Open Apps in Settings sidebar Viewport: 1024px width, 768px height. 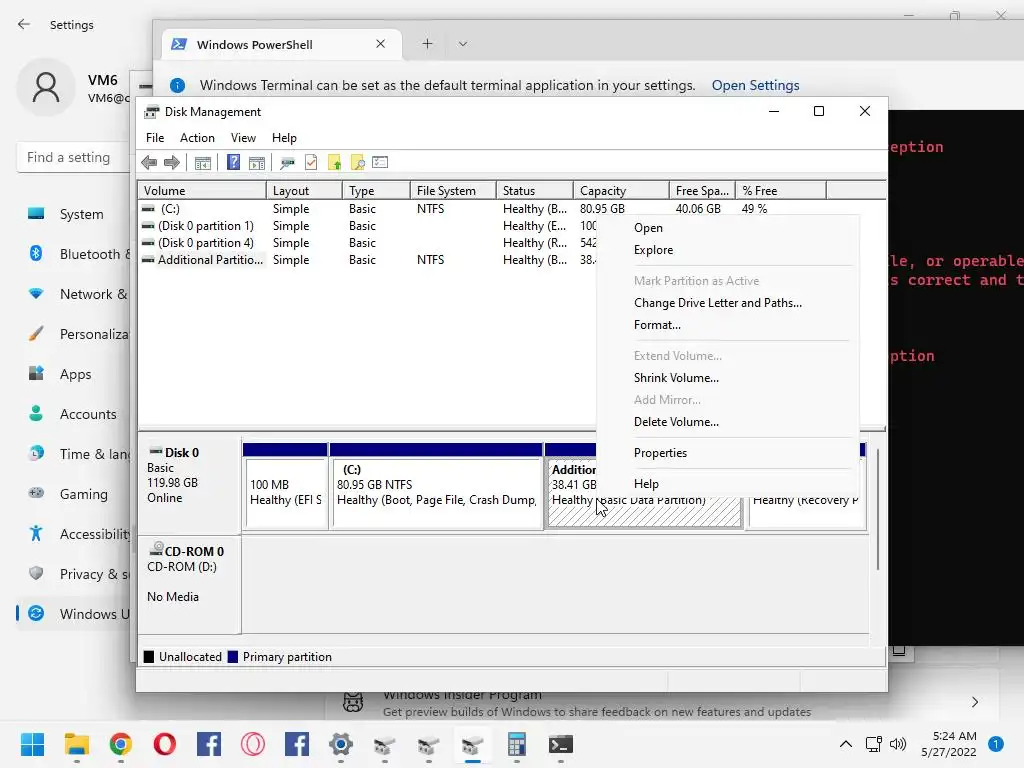(75, 374)
